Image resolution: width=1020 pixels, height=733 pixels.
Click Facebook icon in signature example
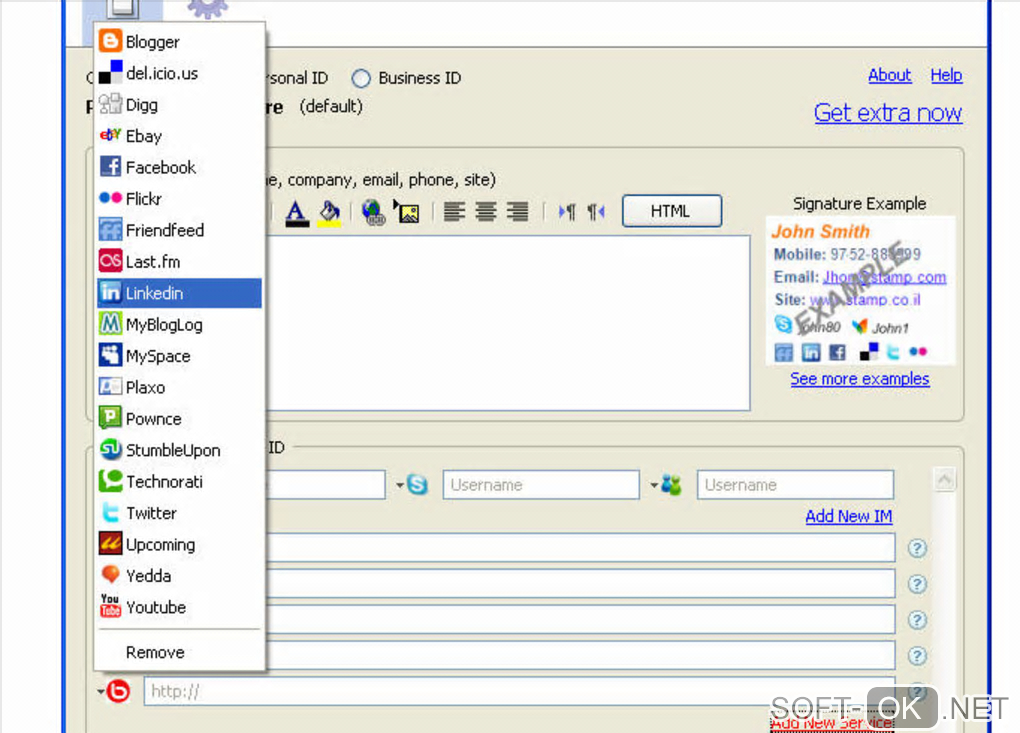pos(837,353)
